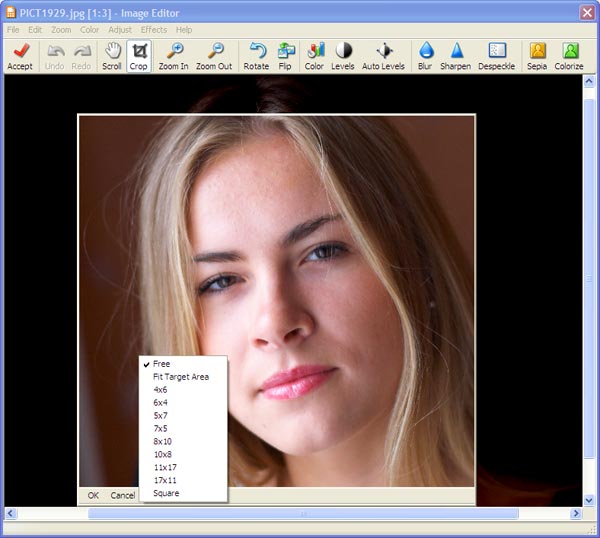The height and width of the screenshot is (538, 600).
Task: Open the File menu
Action: click(13, 30)
